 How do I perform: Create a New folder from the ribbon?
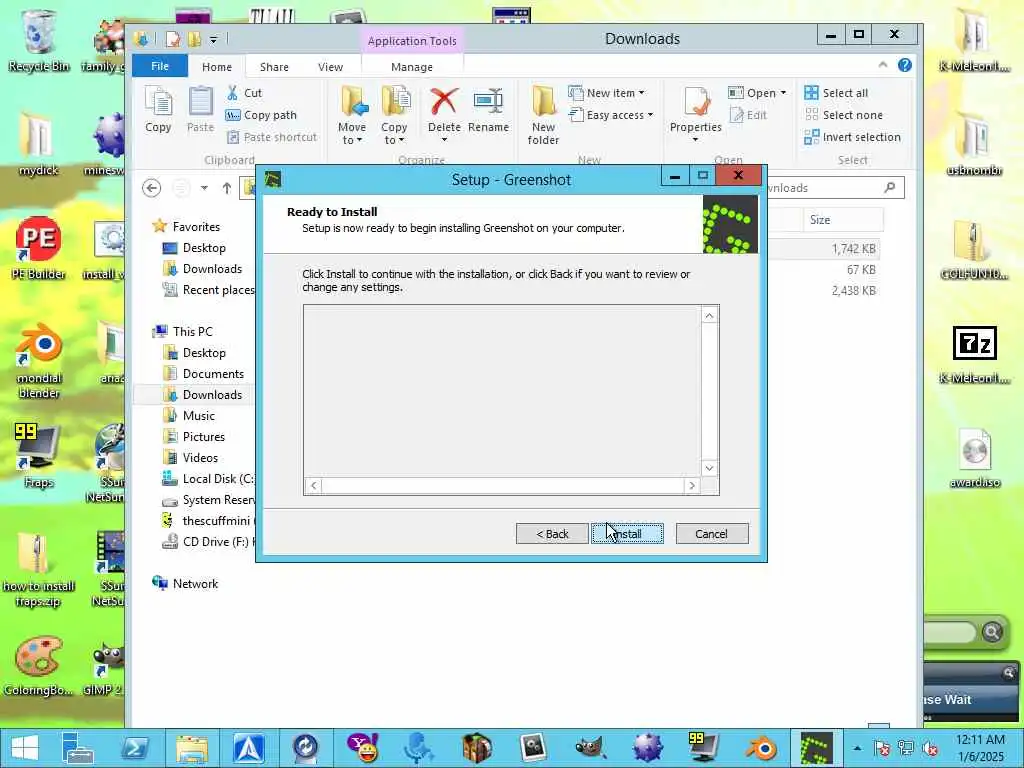click(x=543, y=116)
